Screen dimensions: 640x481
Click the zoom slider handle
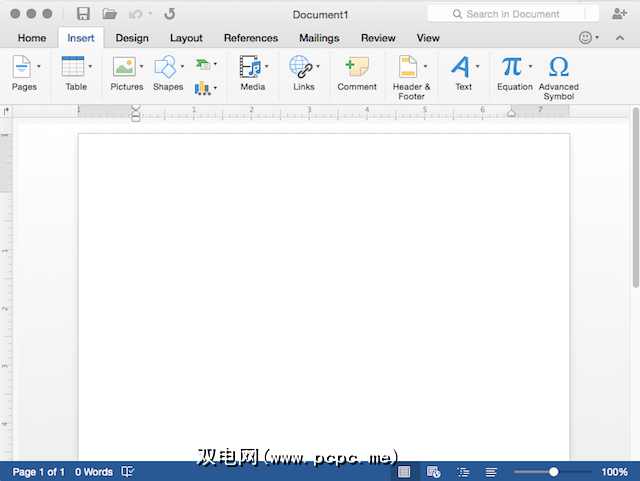(554, 472)
